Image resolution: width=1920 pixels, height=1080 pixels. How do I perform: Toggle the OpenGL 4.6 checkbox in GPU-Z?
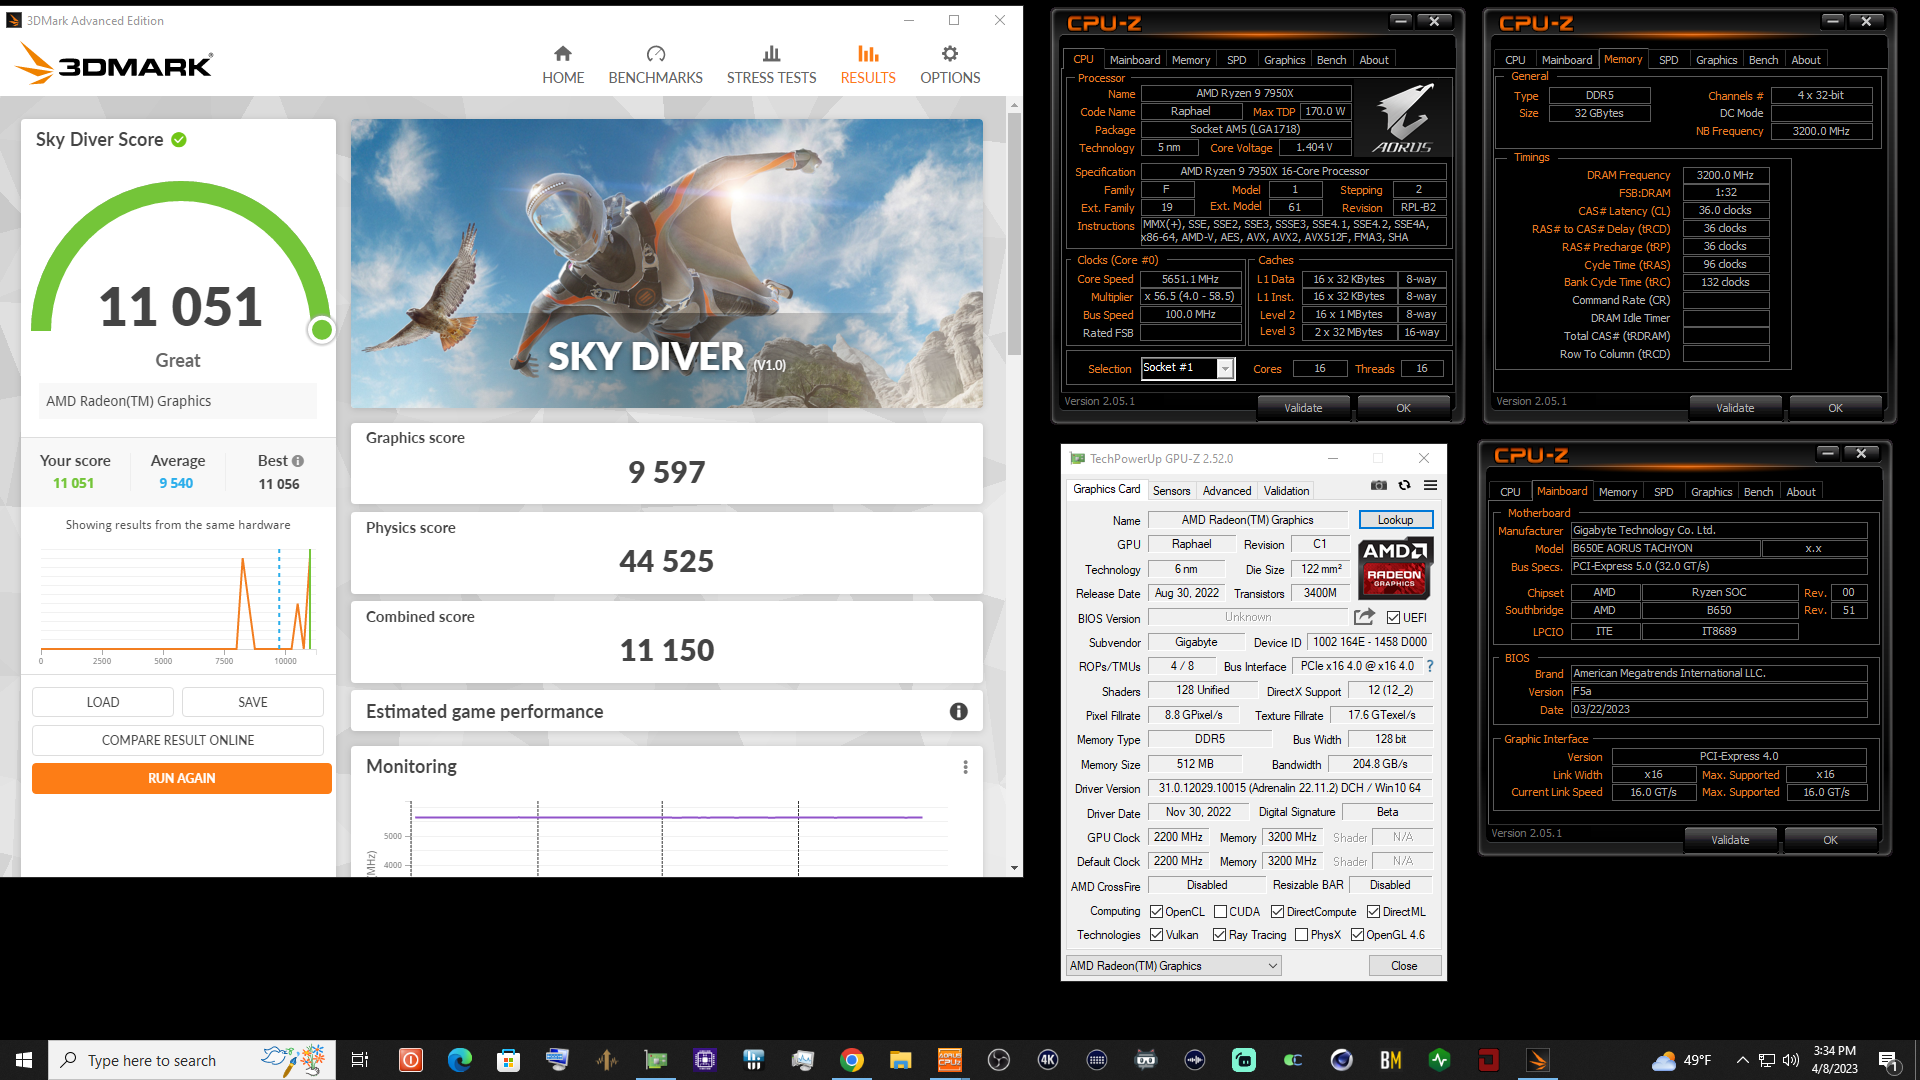click(1357, 935)
